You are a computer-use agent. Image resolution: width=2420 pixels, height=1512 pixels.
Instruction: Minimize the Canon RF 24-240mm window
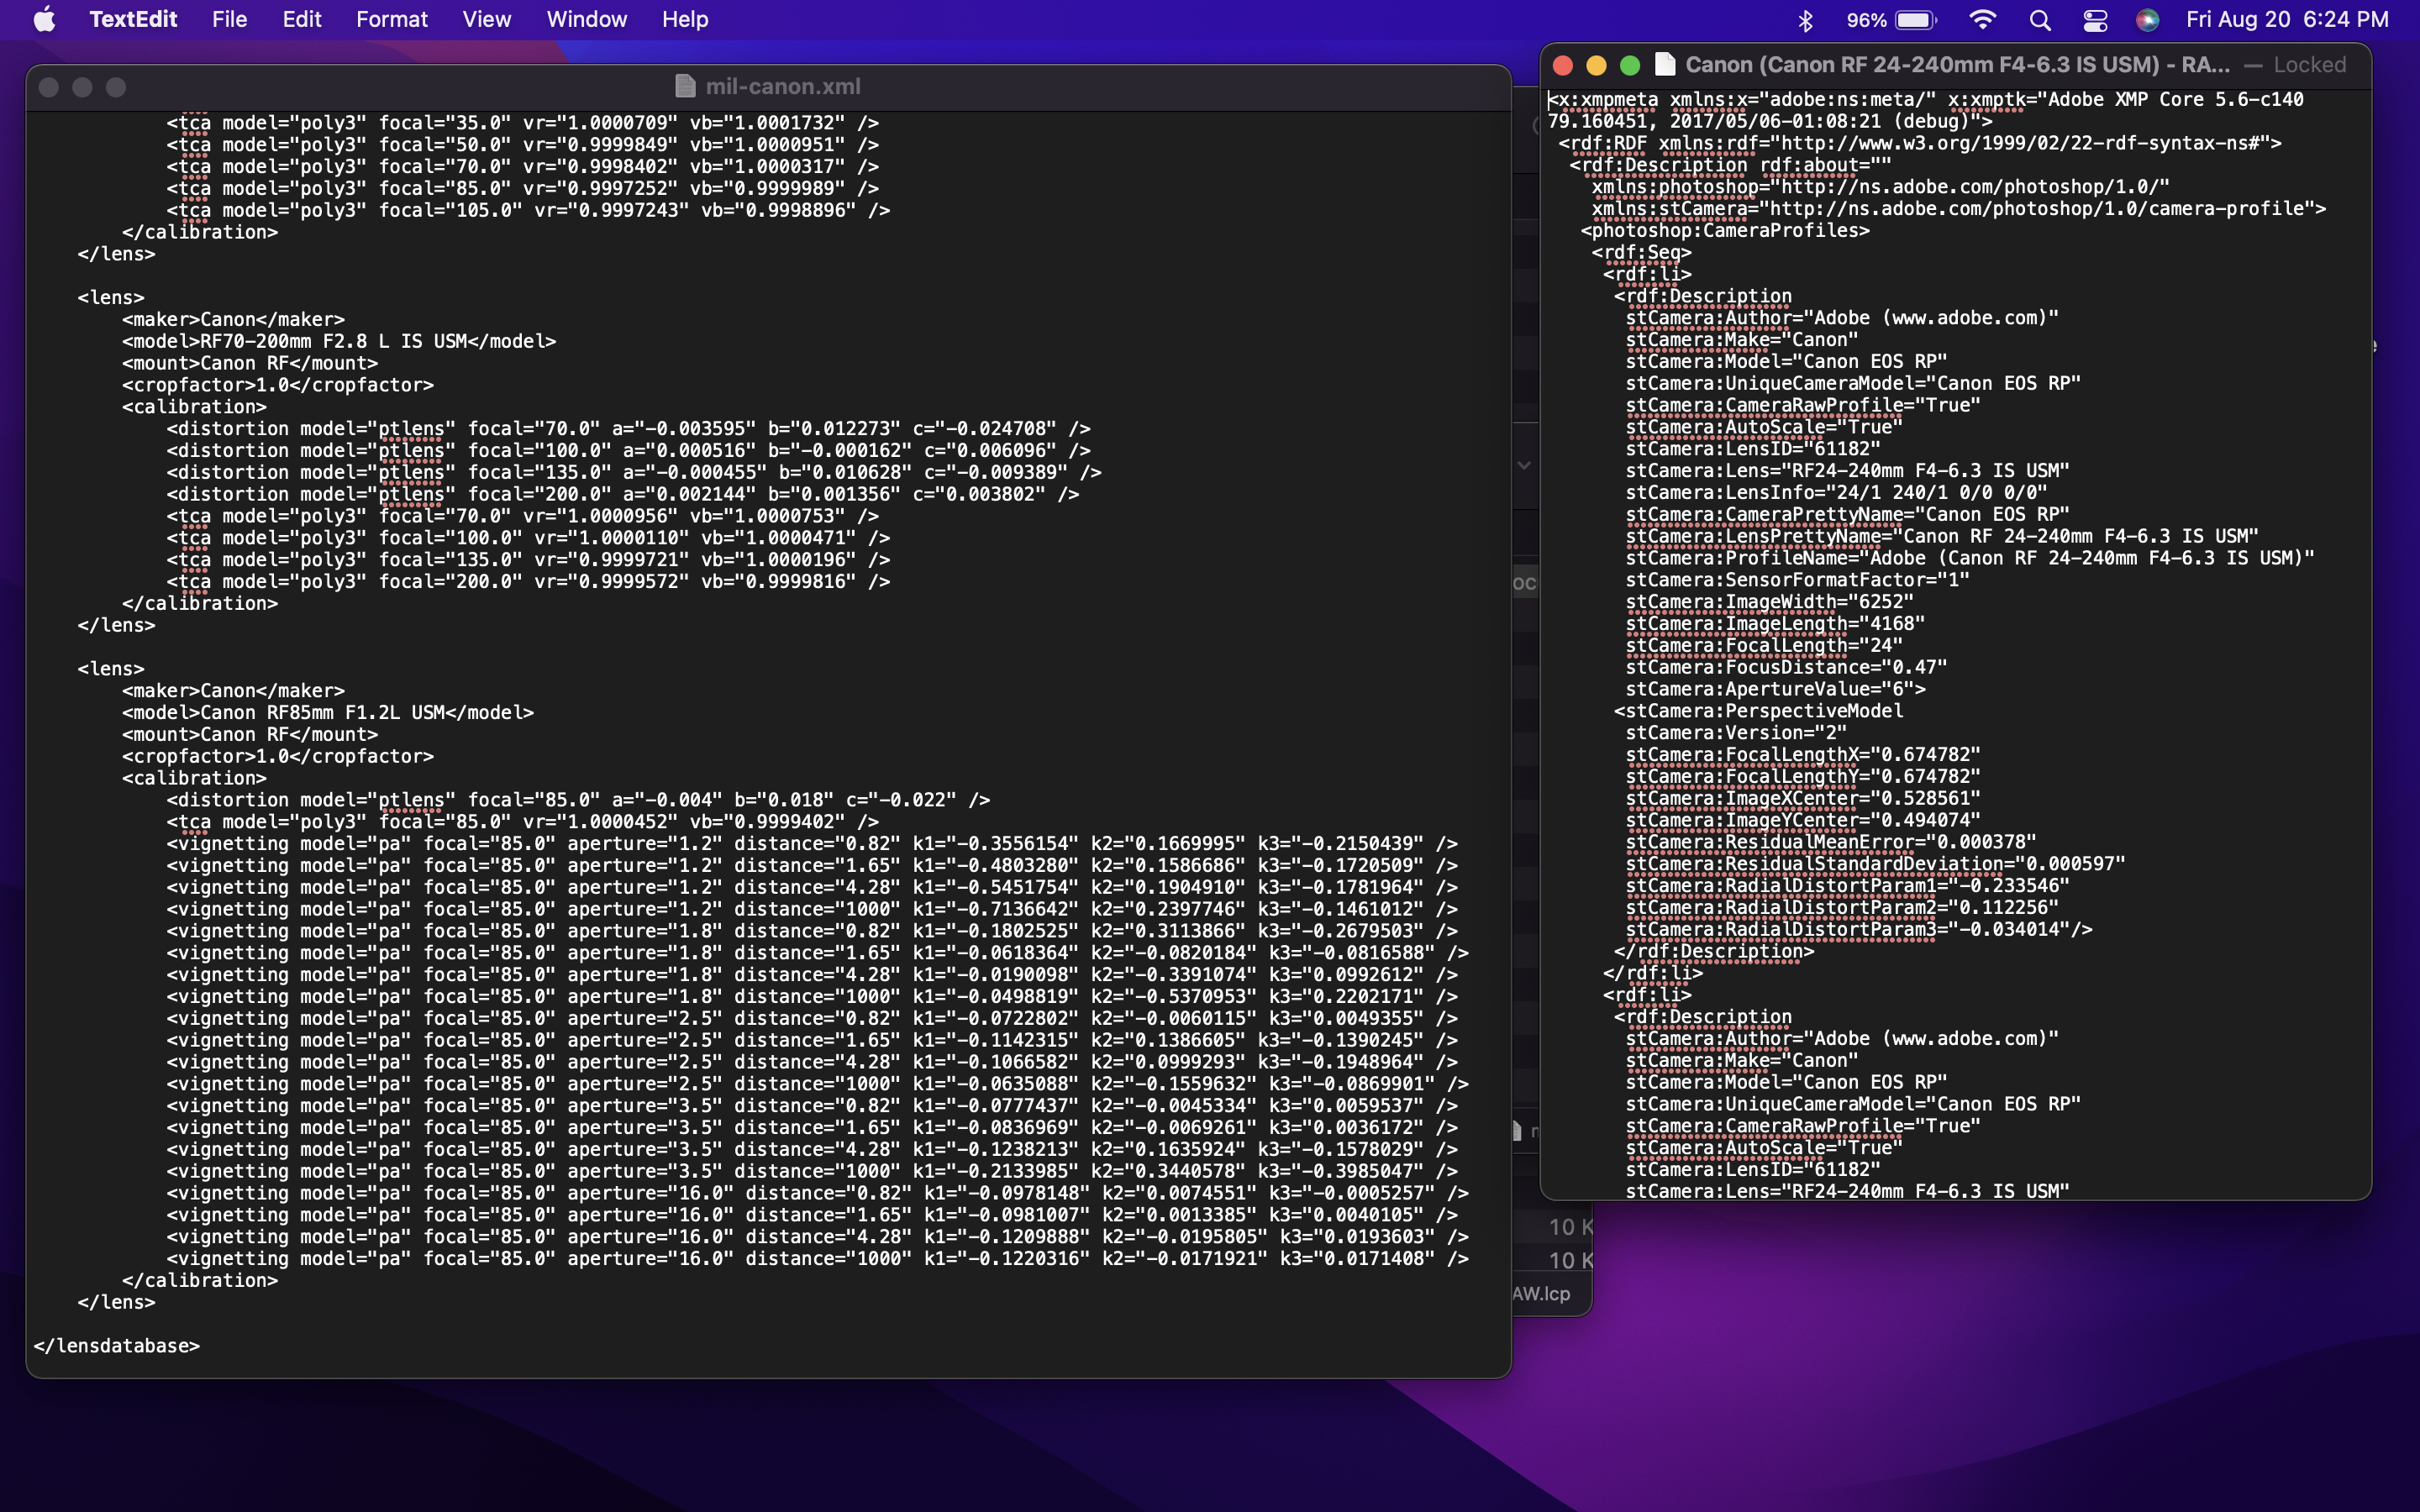(1596, 65)
